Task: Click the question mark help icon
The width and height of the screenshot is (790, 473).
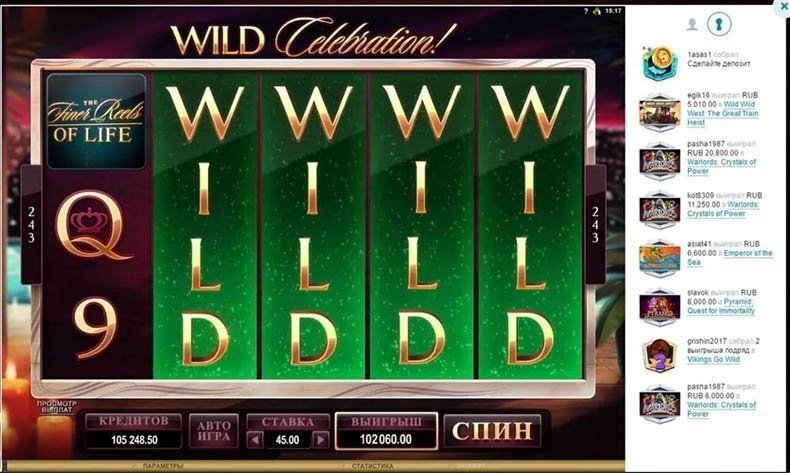Action: pos(585,11)
